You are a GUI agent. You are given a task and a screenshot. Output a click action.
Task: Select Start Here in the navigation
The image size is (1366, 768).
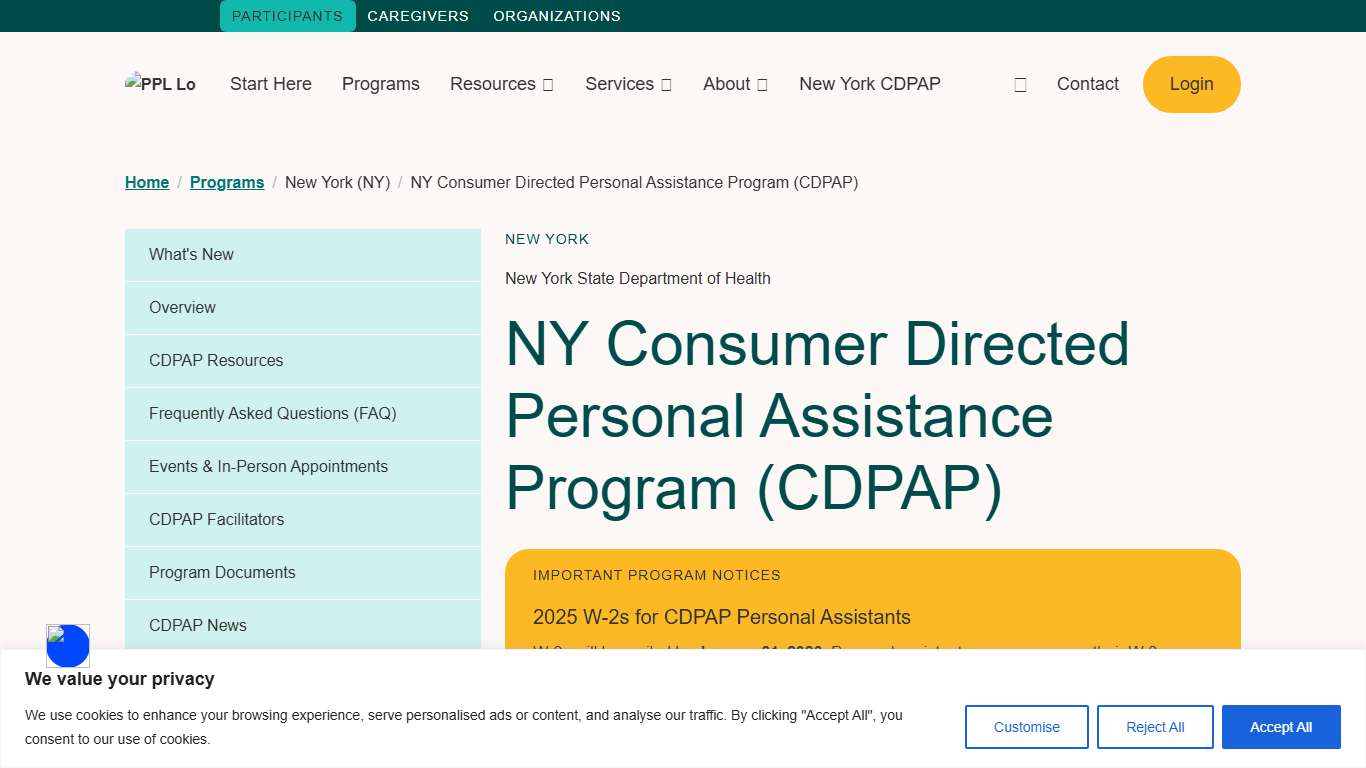pyautogui.click(x=270, y=84)
